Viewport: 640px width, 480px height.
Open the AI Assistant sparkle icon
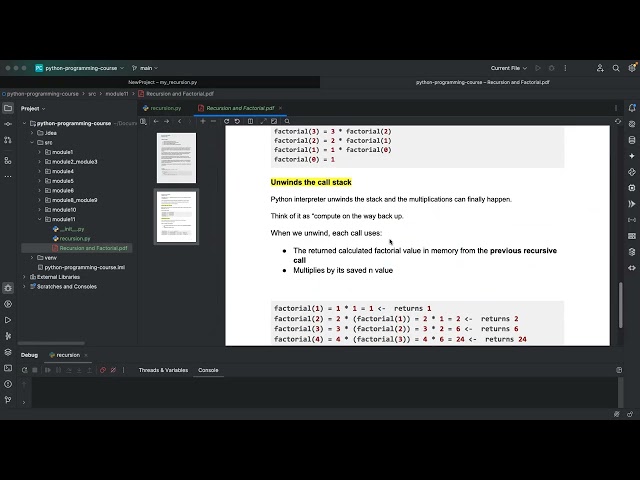632,156
